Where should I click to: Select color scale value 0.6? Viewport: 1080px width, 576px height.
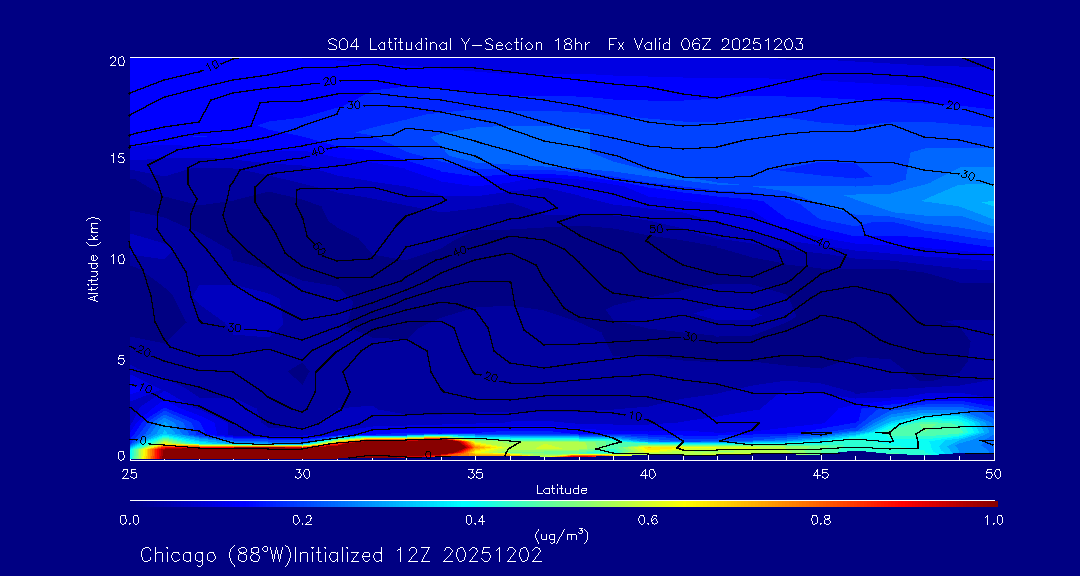point(648,520)
